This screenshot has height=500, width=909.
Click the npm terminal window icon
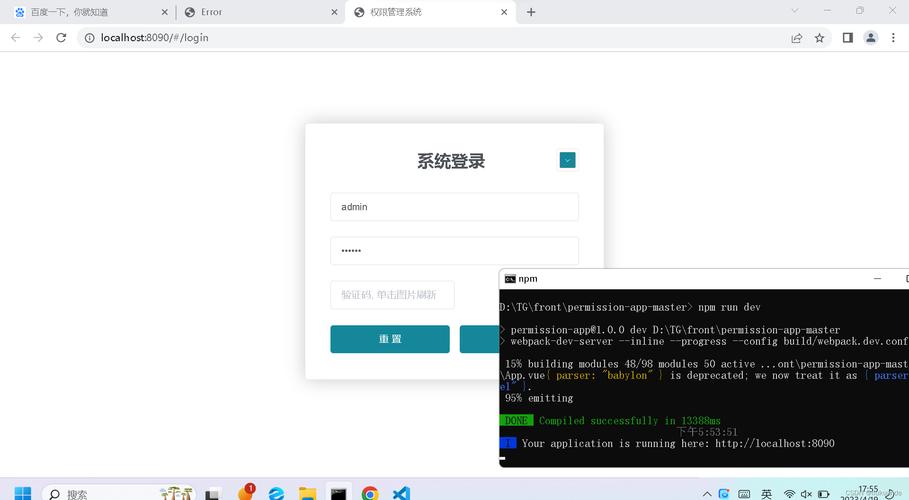point(510,279)
